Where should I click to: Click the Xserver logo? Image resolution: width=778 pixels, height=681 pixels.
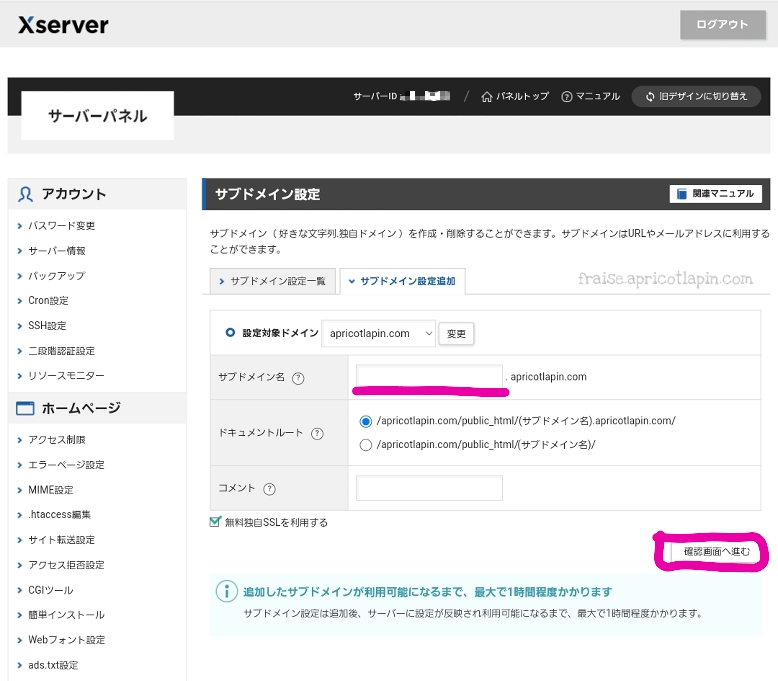point(63,25)
